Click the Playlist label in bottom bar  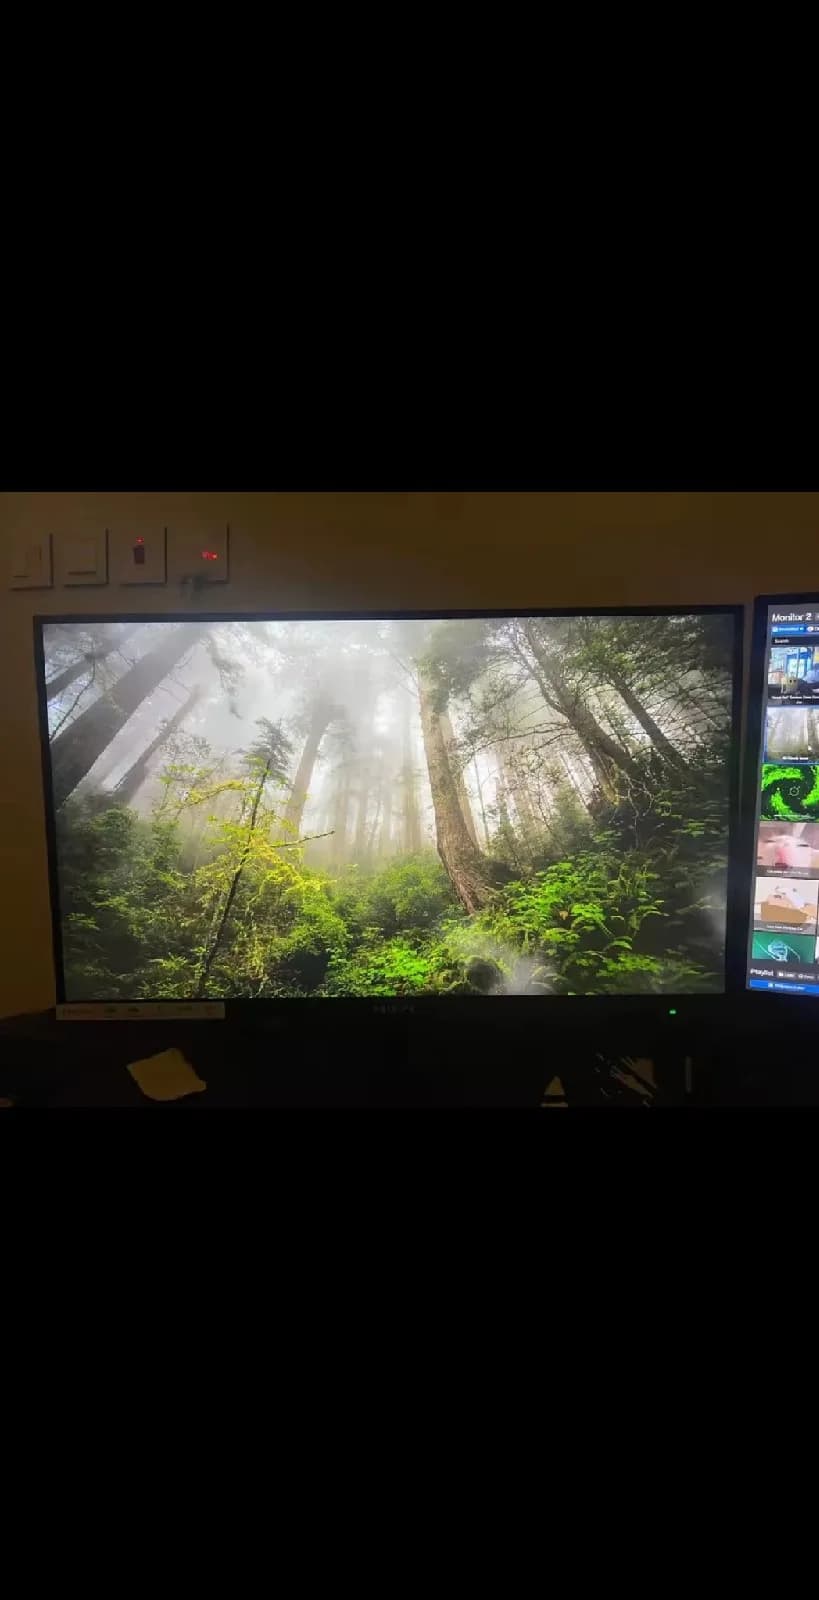[762, 972]
